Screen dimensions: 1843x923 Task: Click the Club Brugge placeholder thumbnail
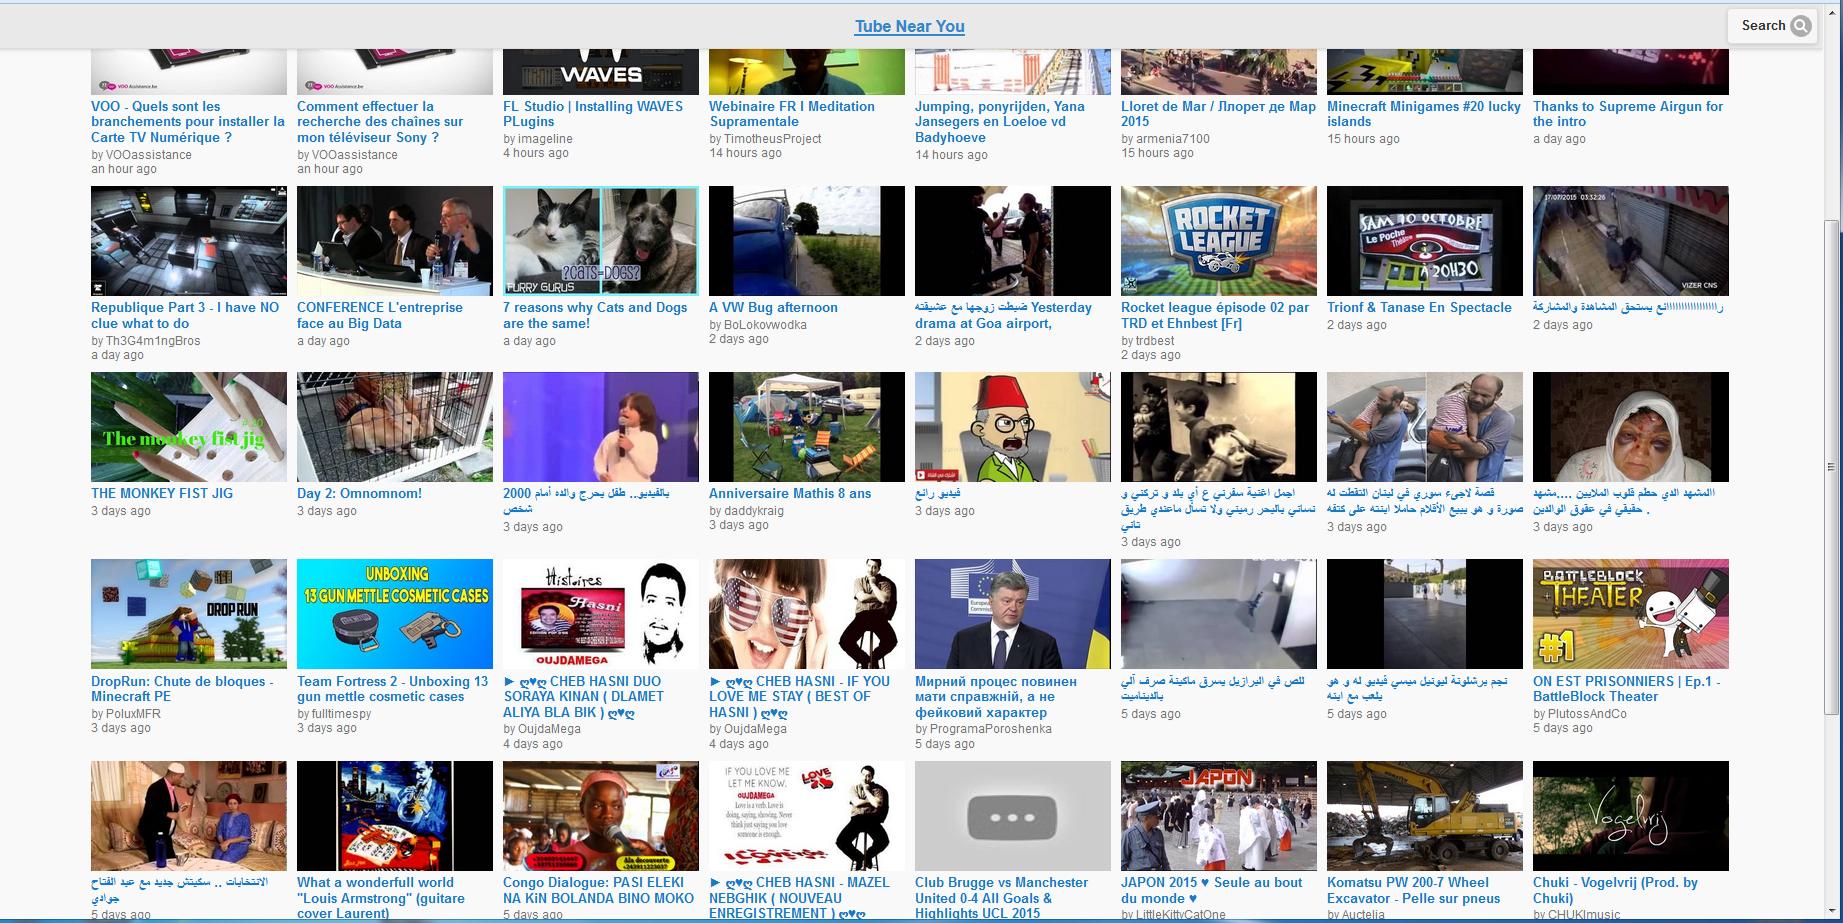tap(1012, 815)
